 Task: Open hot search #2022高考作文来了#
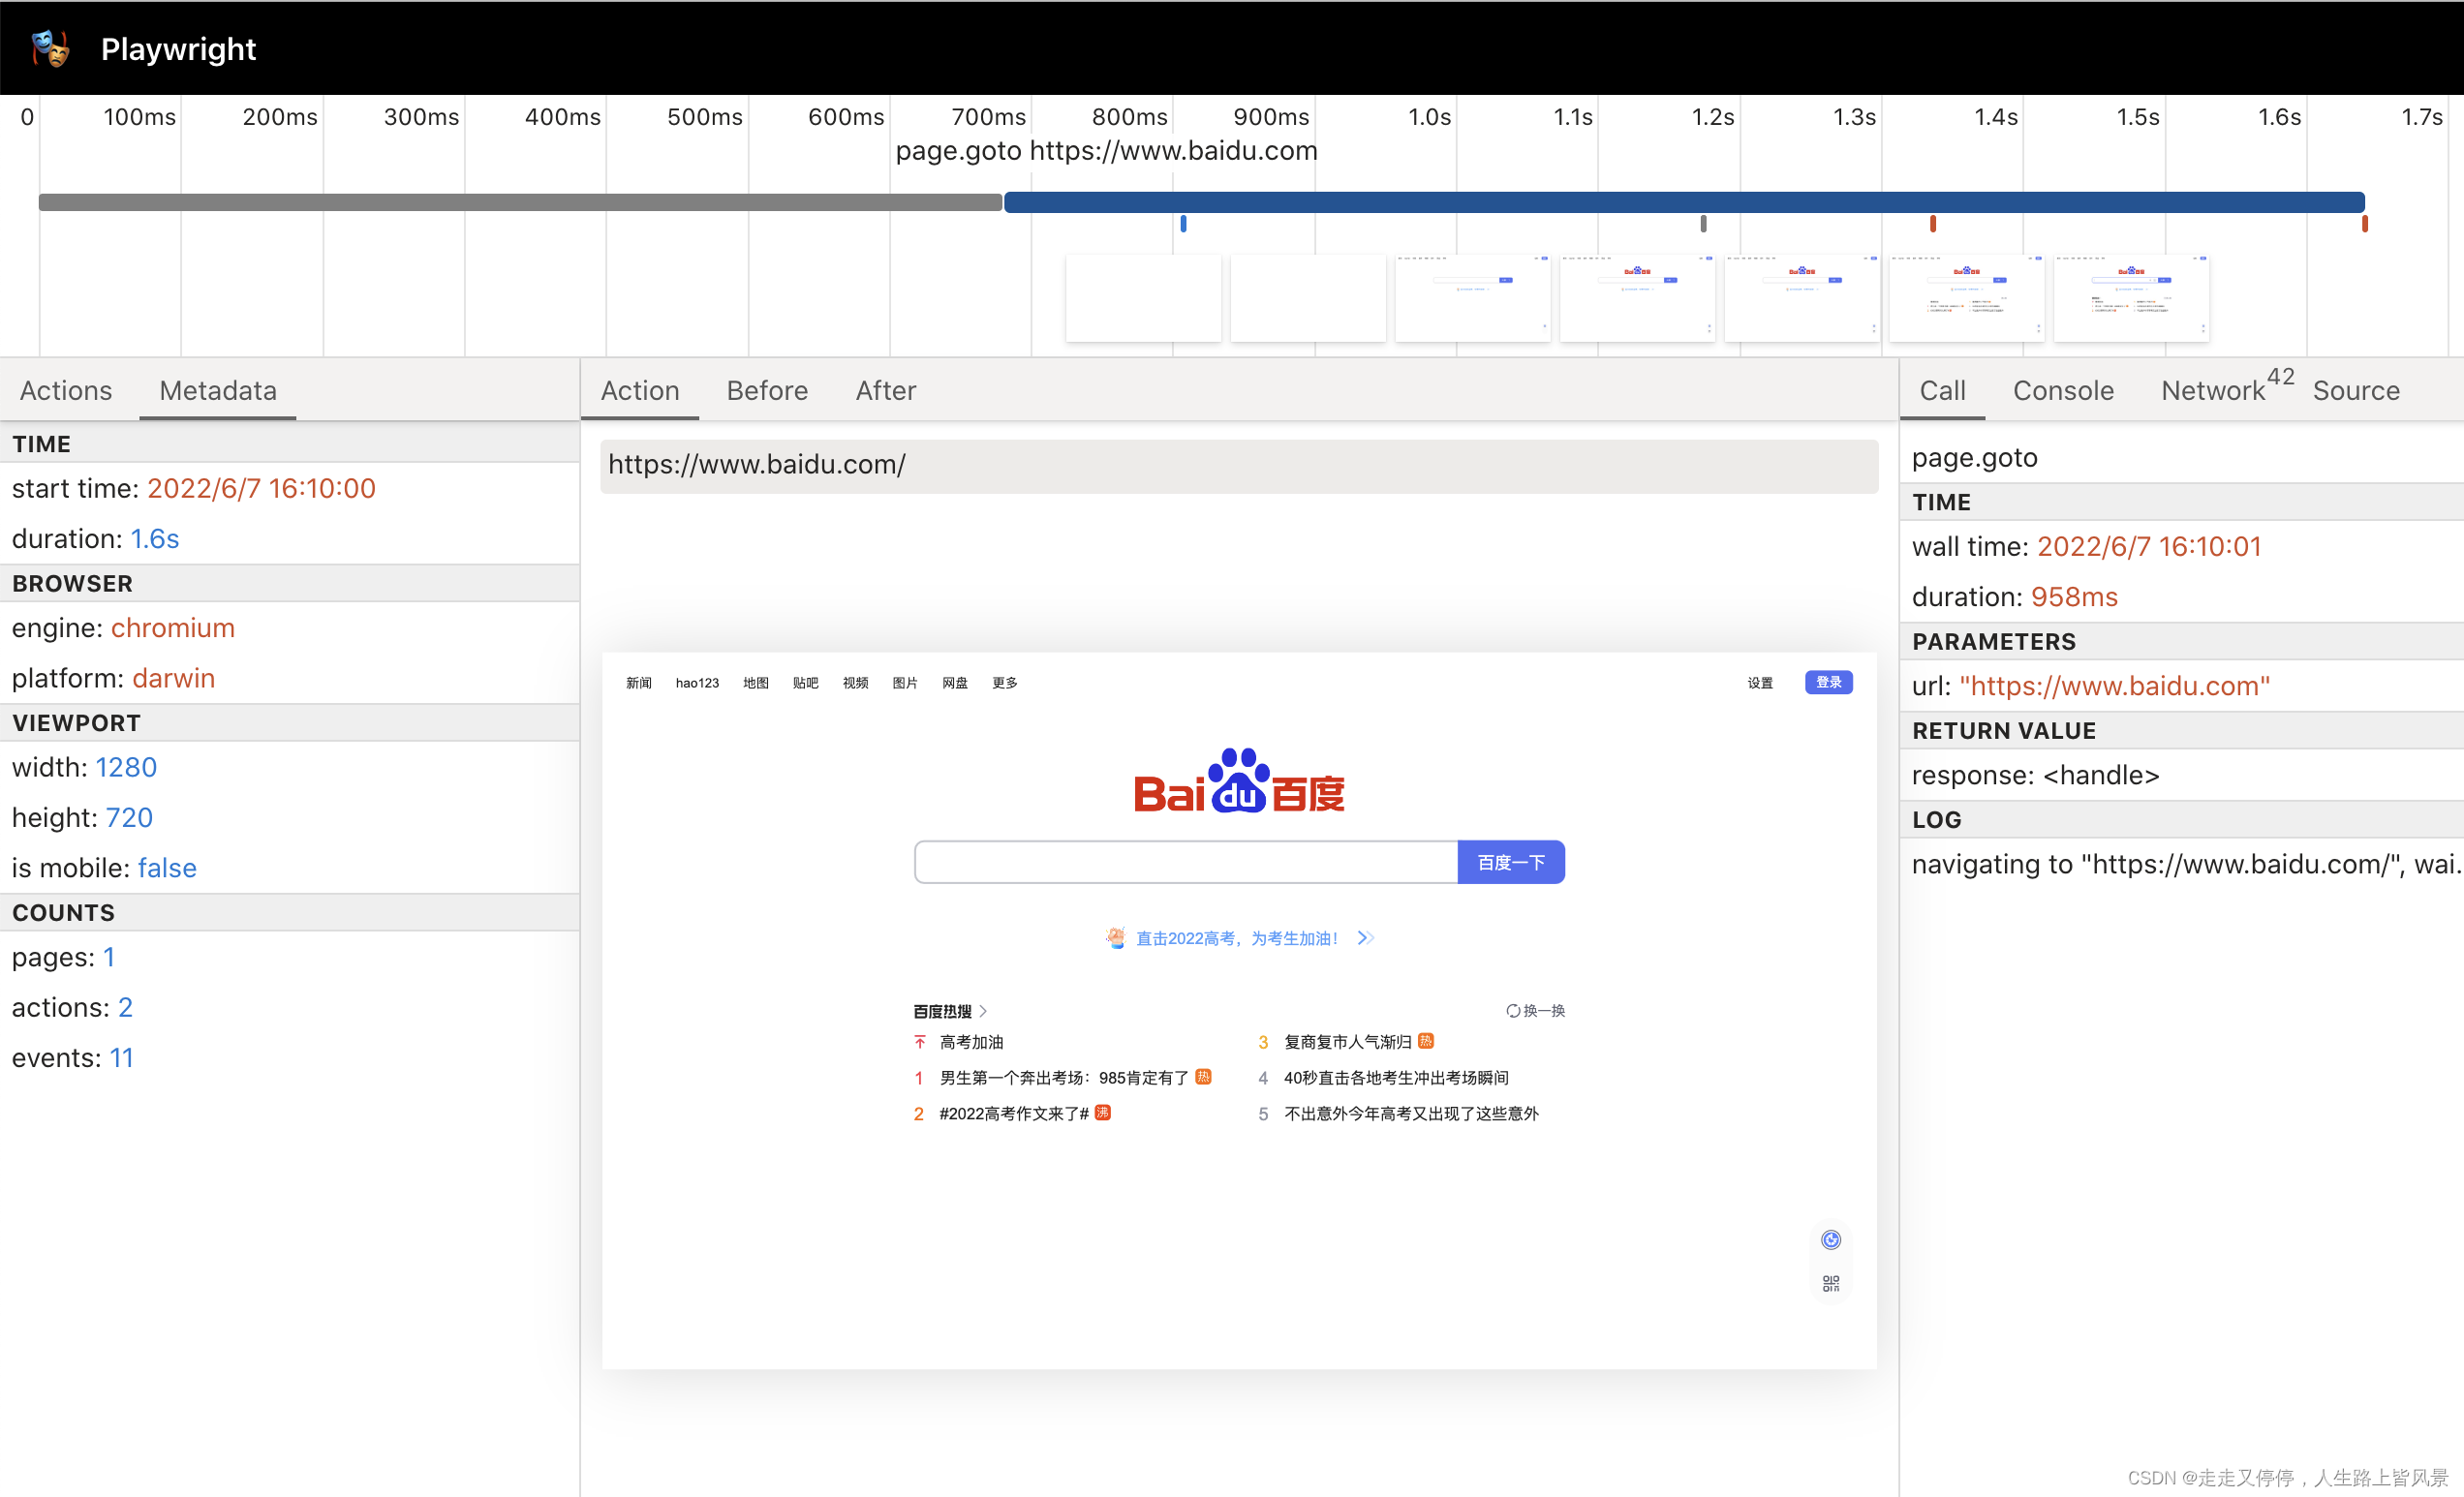pos(1014,1114)
